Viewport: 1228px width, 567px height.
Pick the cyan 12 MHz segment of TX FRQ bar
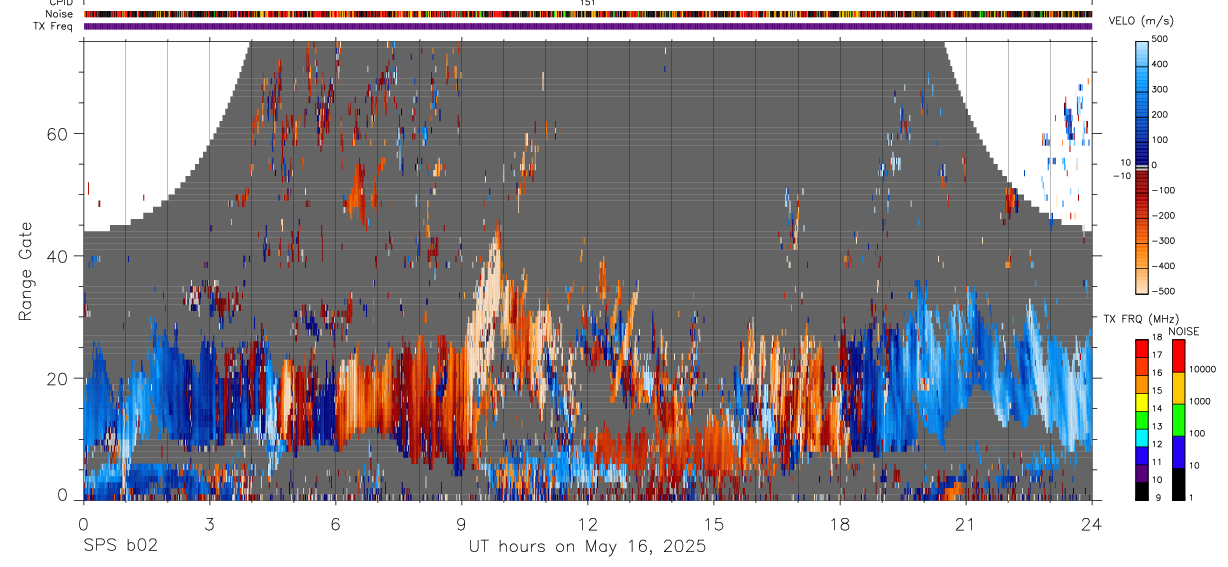click(x=1142, y=438)
